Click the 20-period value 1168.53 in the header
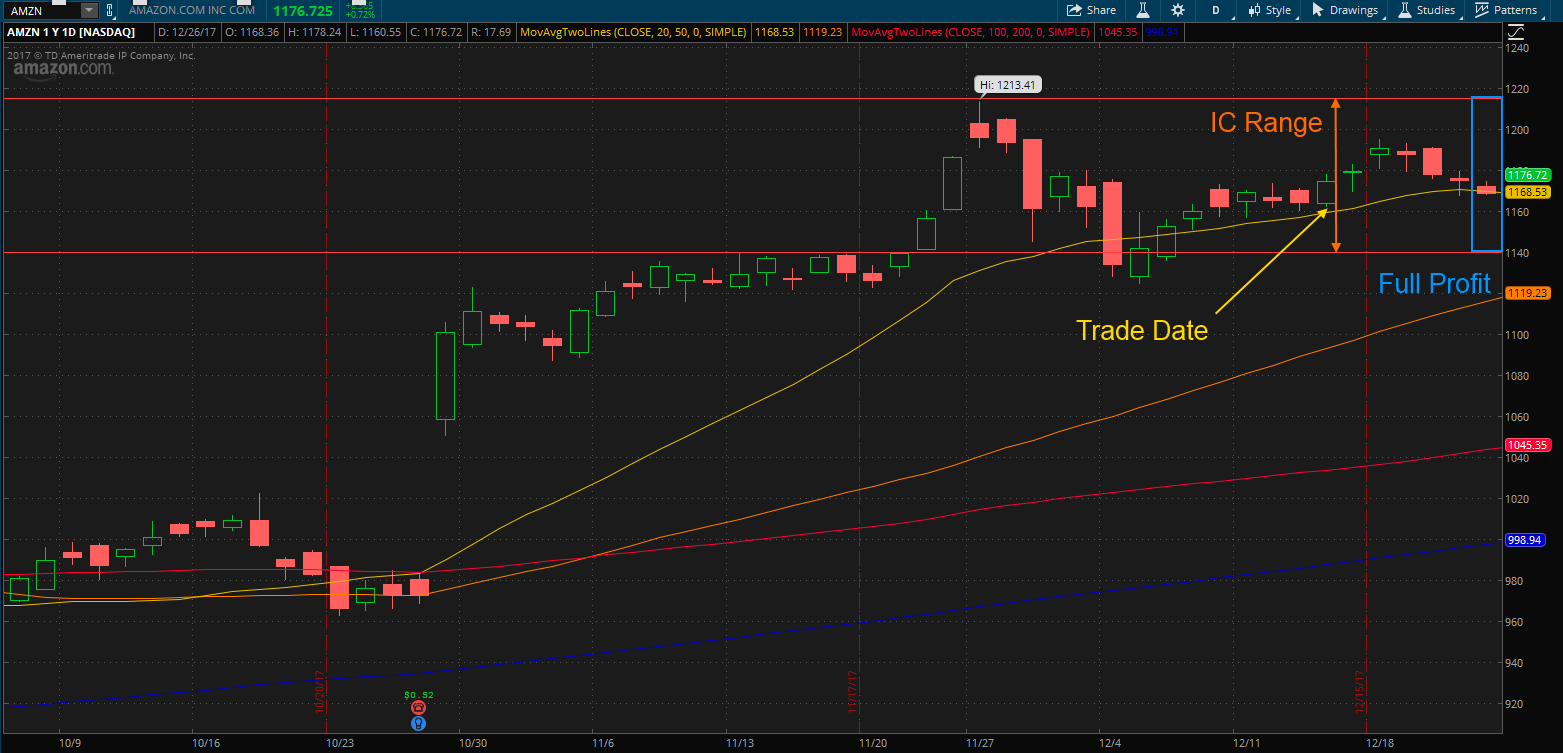The image size is (1563, 753). (773, 32)
